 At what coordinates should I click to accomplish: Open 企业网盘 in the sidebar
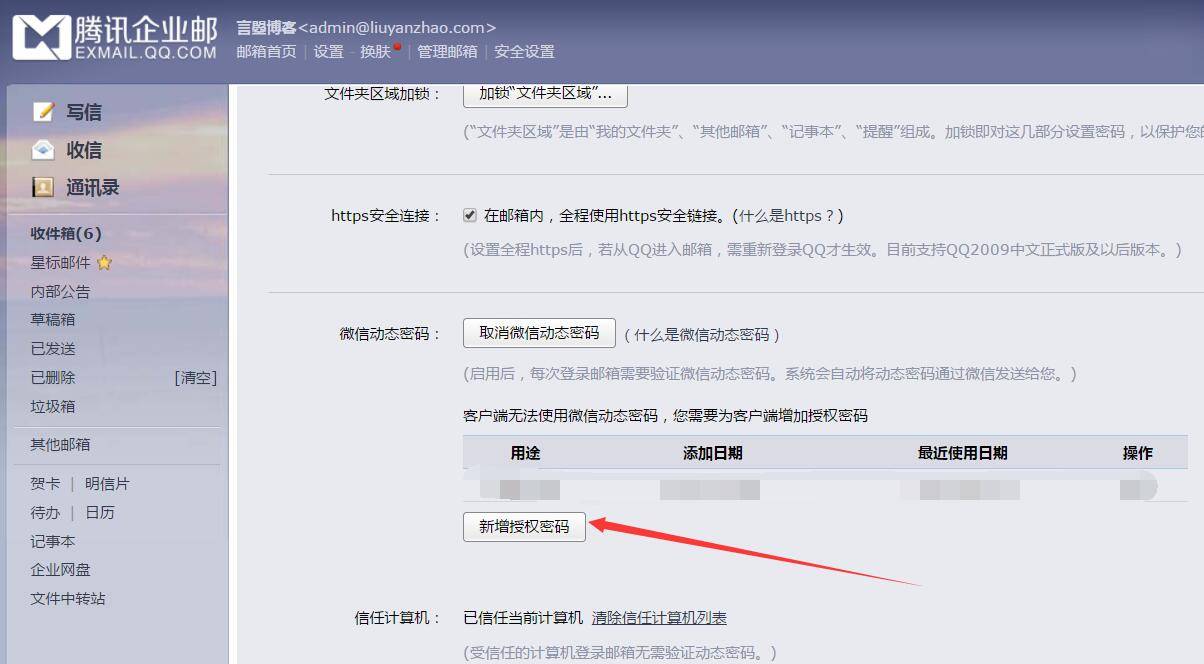pyautogui.click(x=60, y=569)
